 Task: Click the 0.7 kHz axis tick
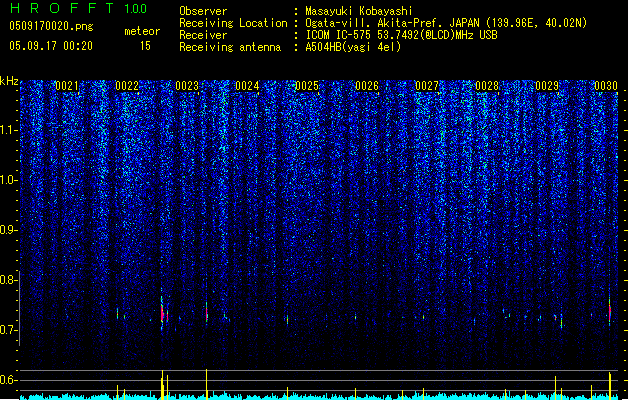(x=9, y=330)
